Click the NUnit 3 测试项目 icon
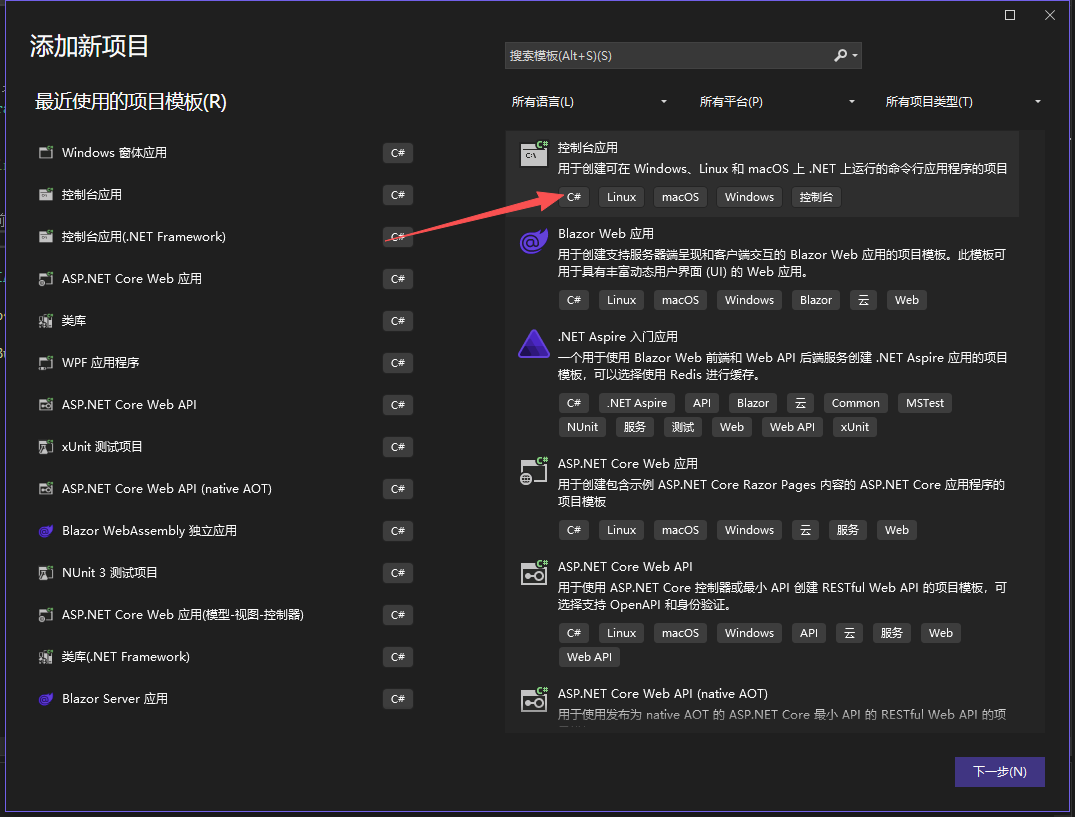The height and width of the screenshot is (817, 1075). point(46,572)
